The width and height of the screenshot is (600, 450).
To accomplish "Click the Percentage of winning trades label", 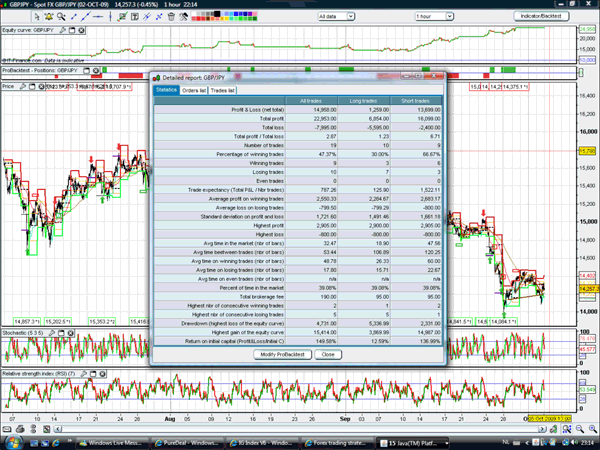I will pos(250,154).
